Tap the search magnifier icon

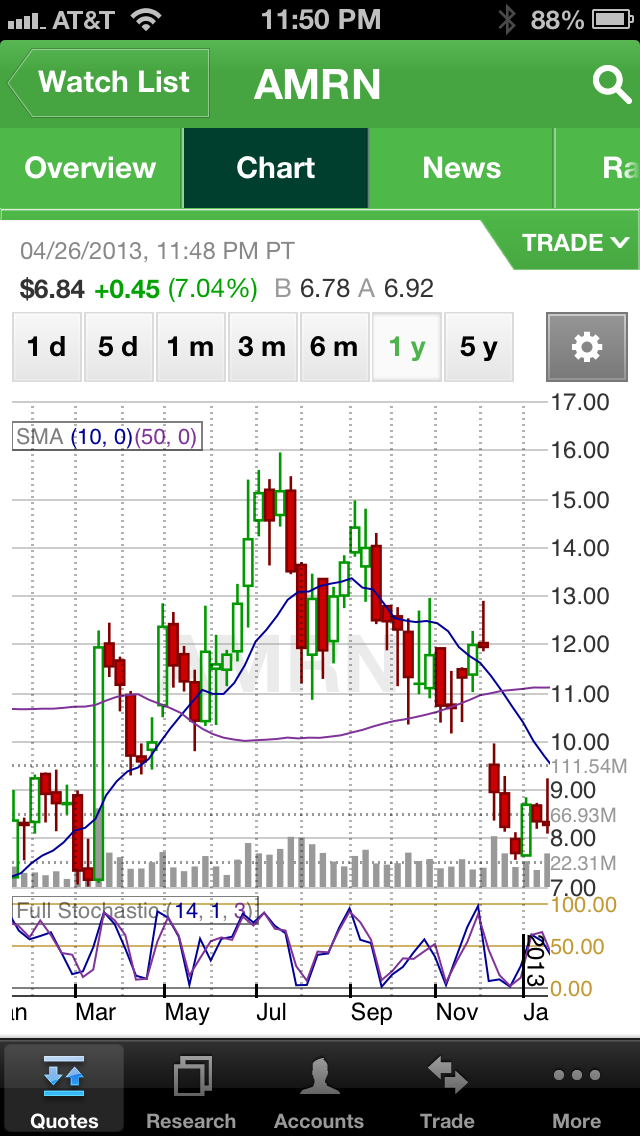tap(612, 85)
